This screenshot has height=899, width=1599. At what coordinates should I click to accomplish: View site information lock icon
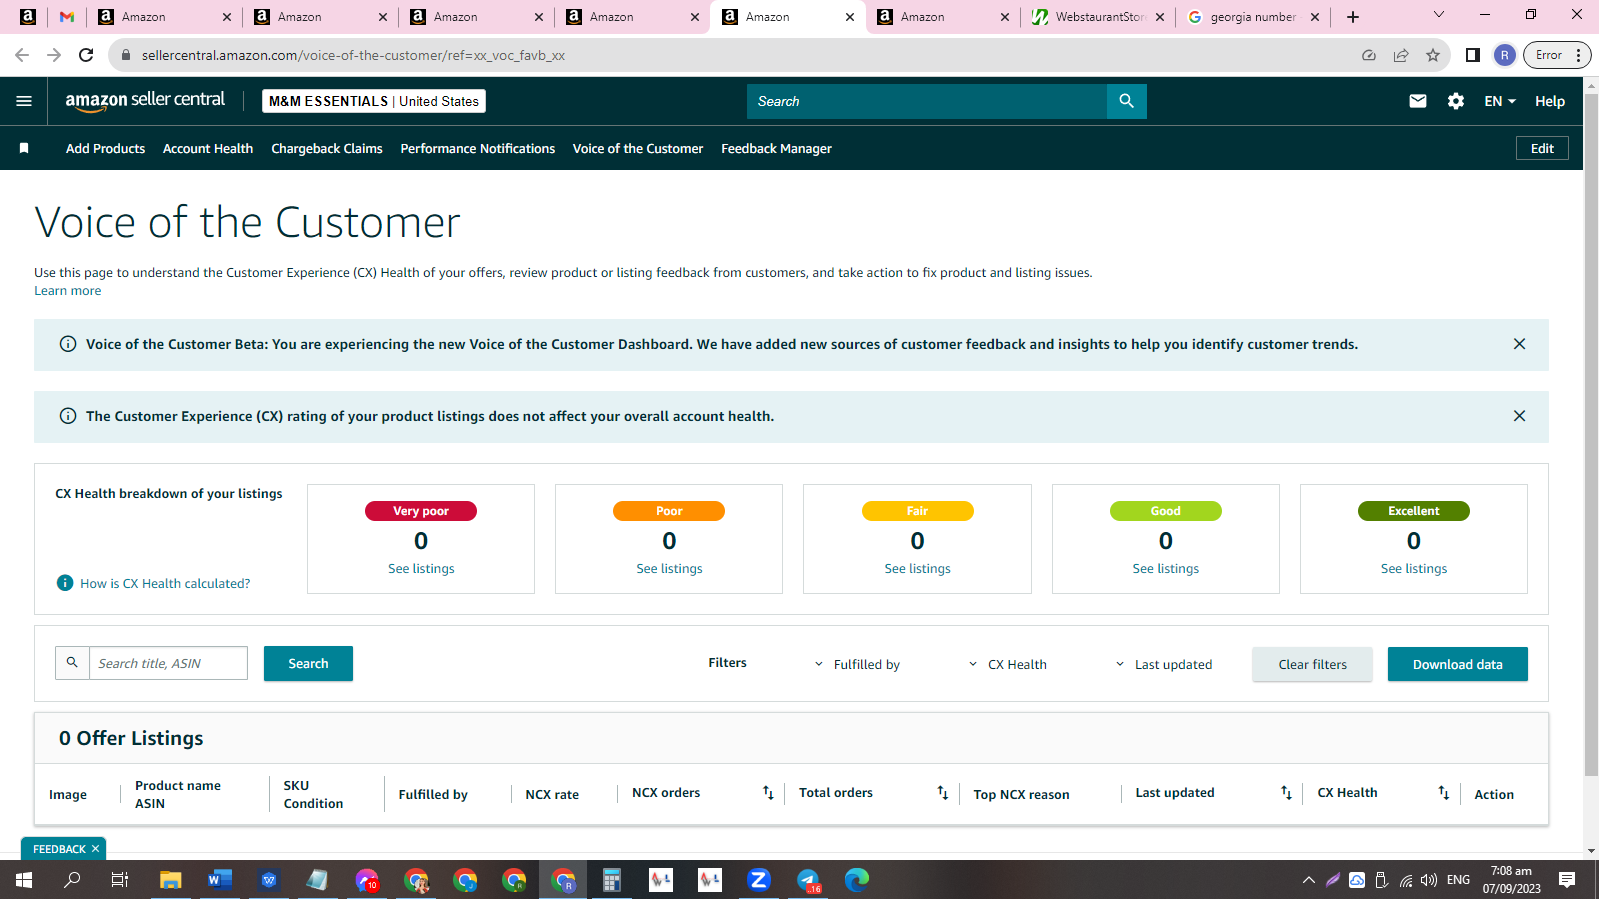click(x=125, y=55)
